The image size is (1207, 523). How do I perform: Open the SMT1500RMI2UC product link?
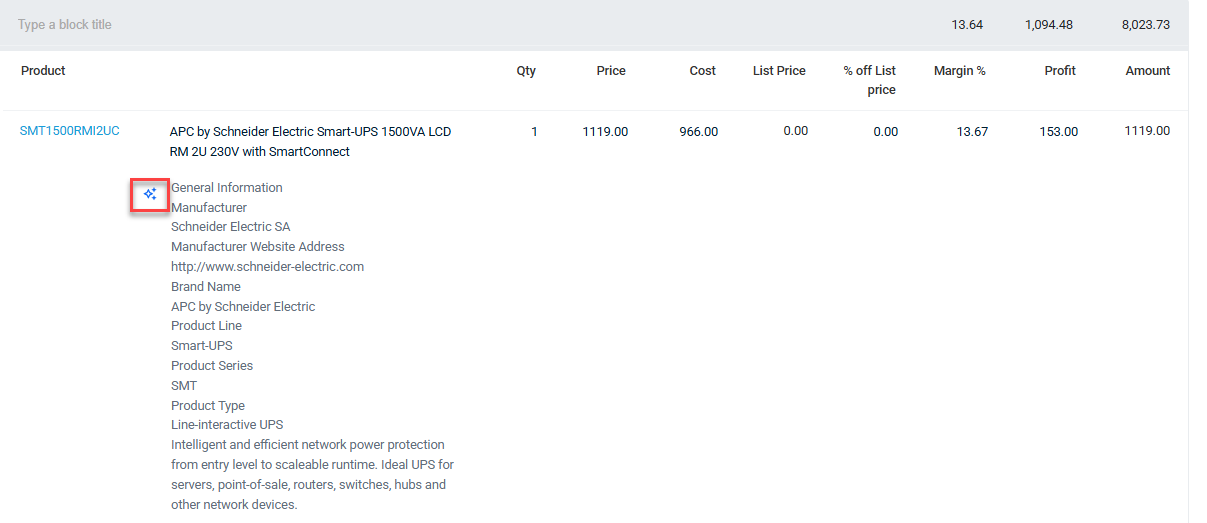pyautogui.click(x=70, y=131)
